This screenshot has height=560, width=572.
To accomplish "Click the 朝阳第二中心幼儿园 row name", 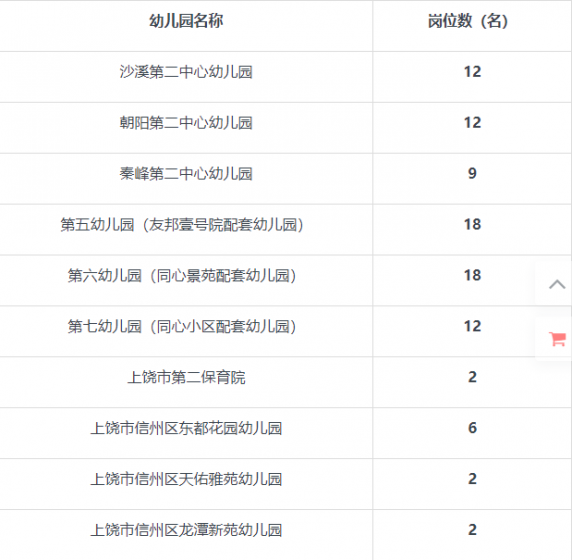I will point(186,123).
